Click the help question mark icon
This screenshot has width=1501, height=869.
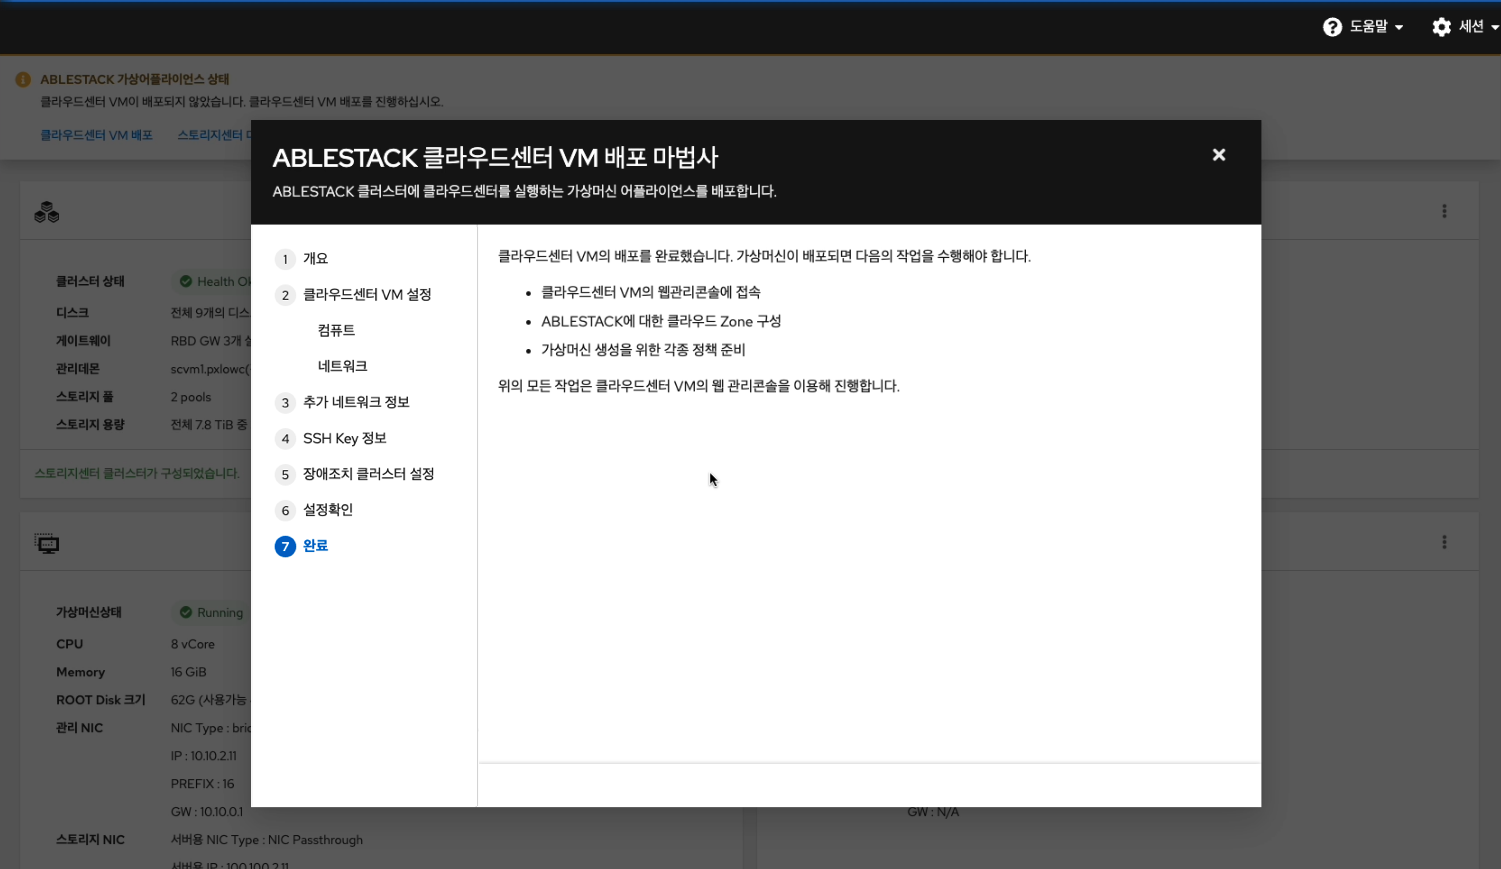click(1332, 27)
